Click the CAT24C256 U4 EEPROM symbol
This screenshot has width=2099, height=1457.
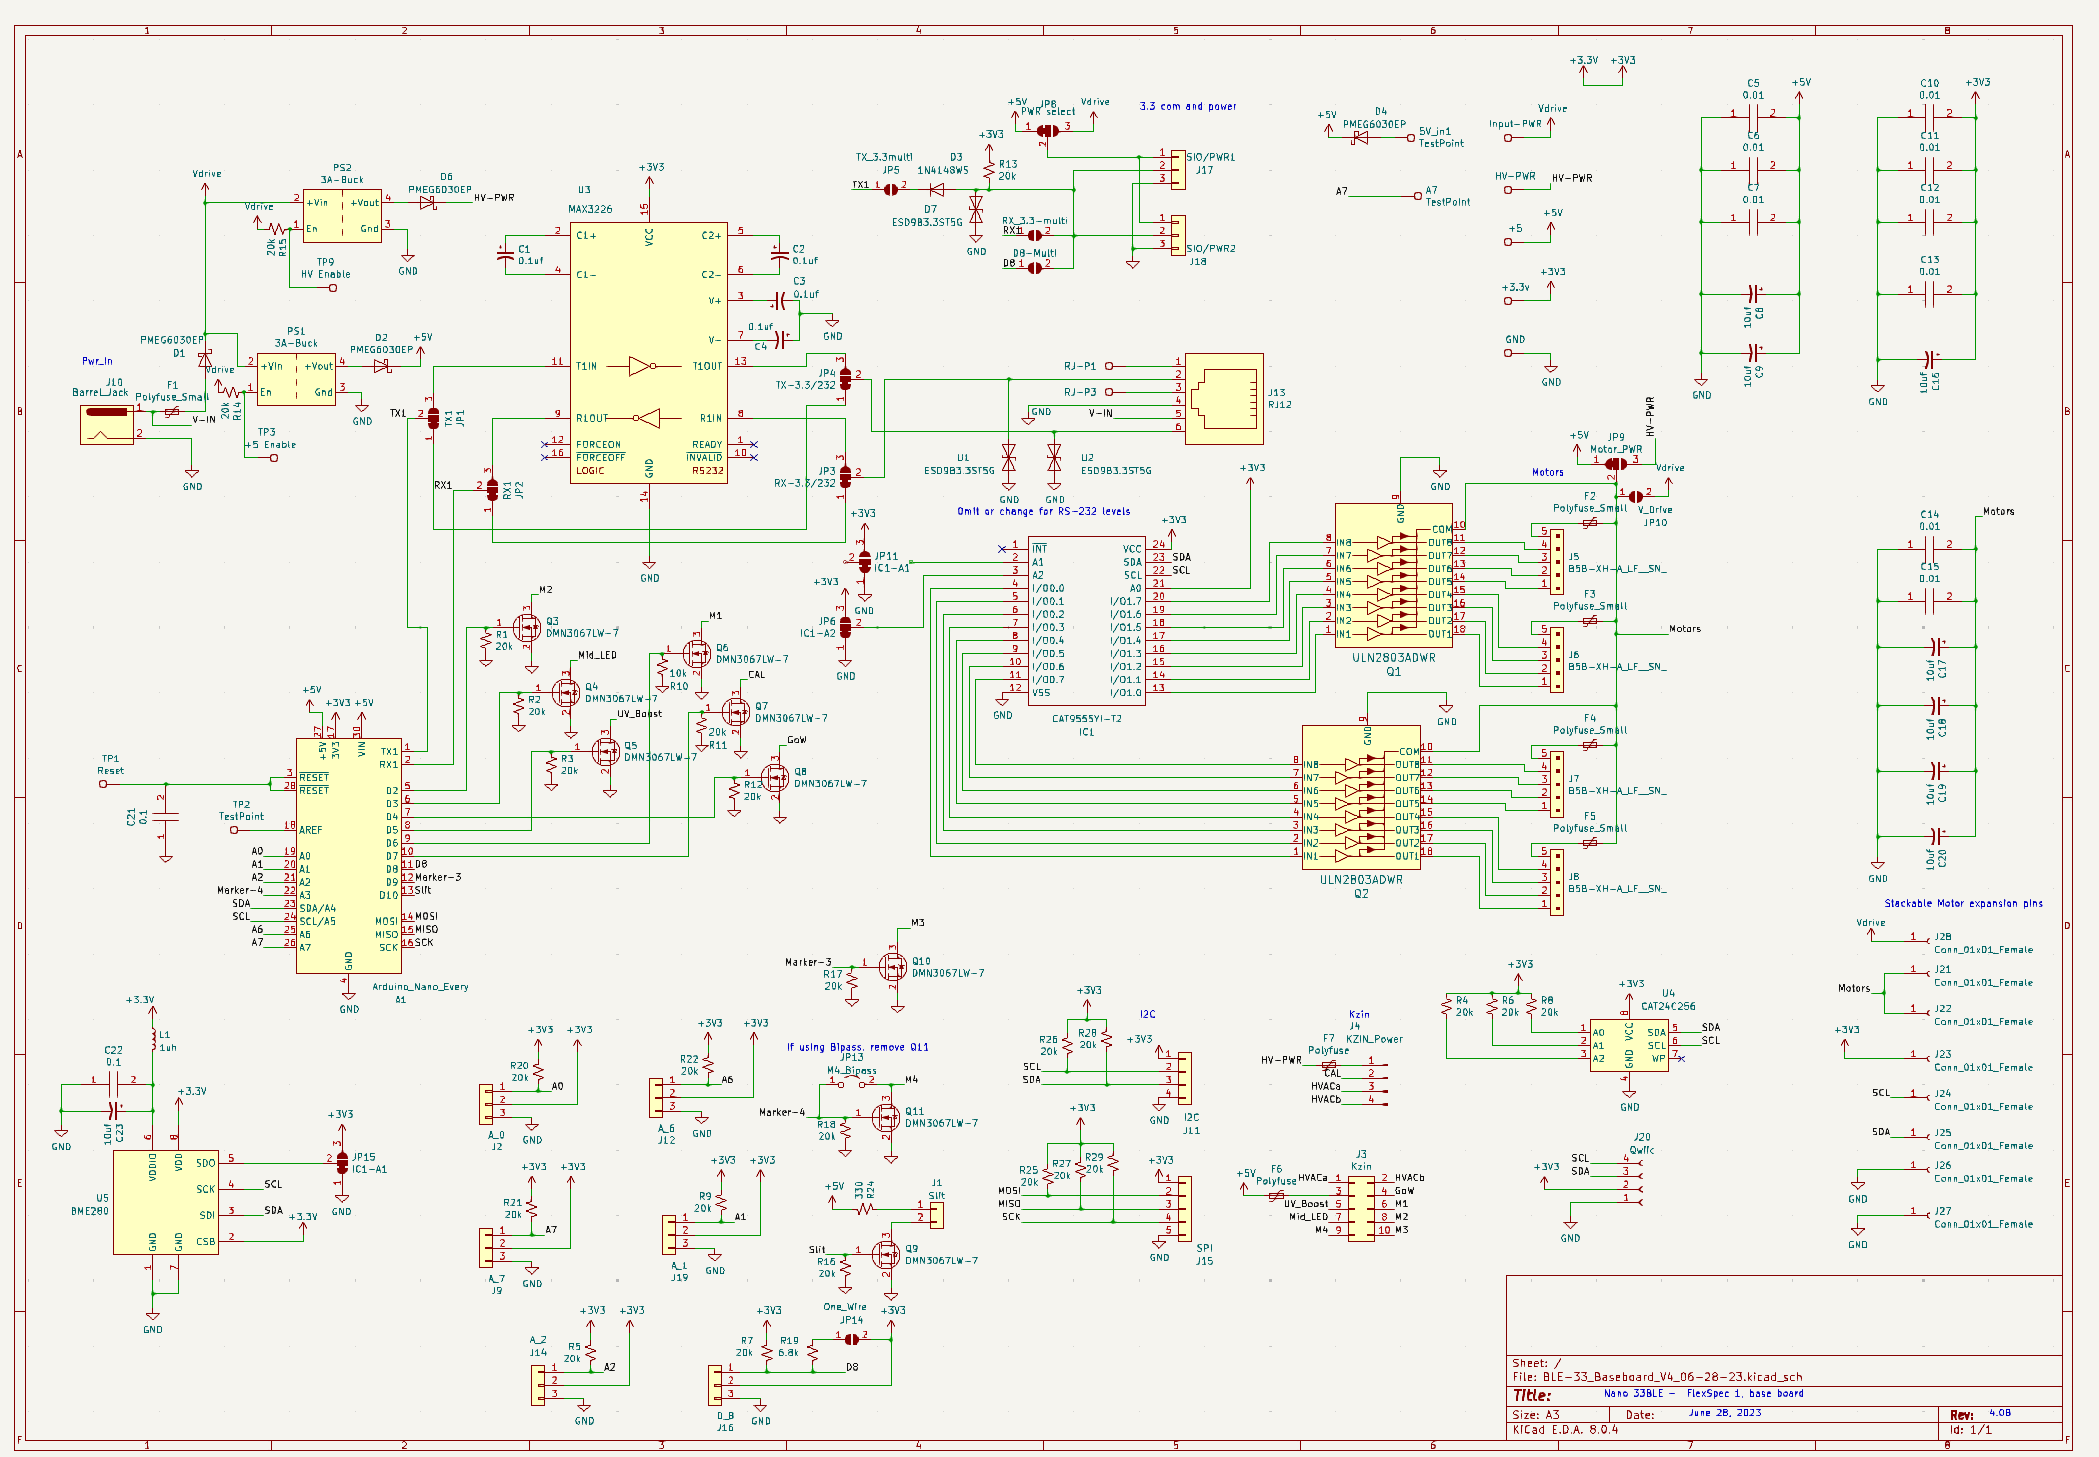[1628, 1045]
